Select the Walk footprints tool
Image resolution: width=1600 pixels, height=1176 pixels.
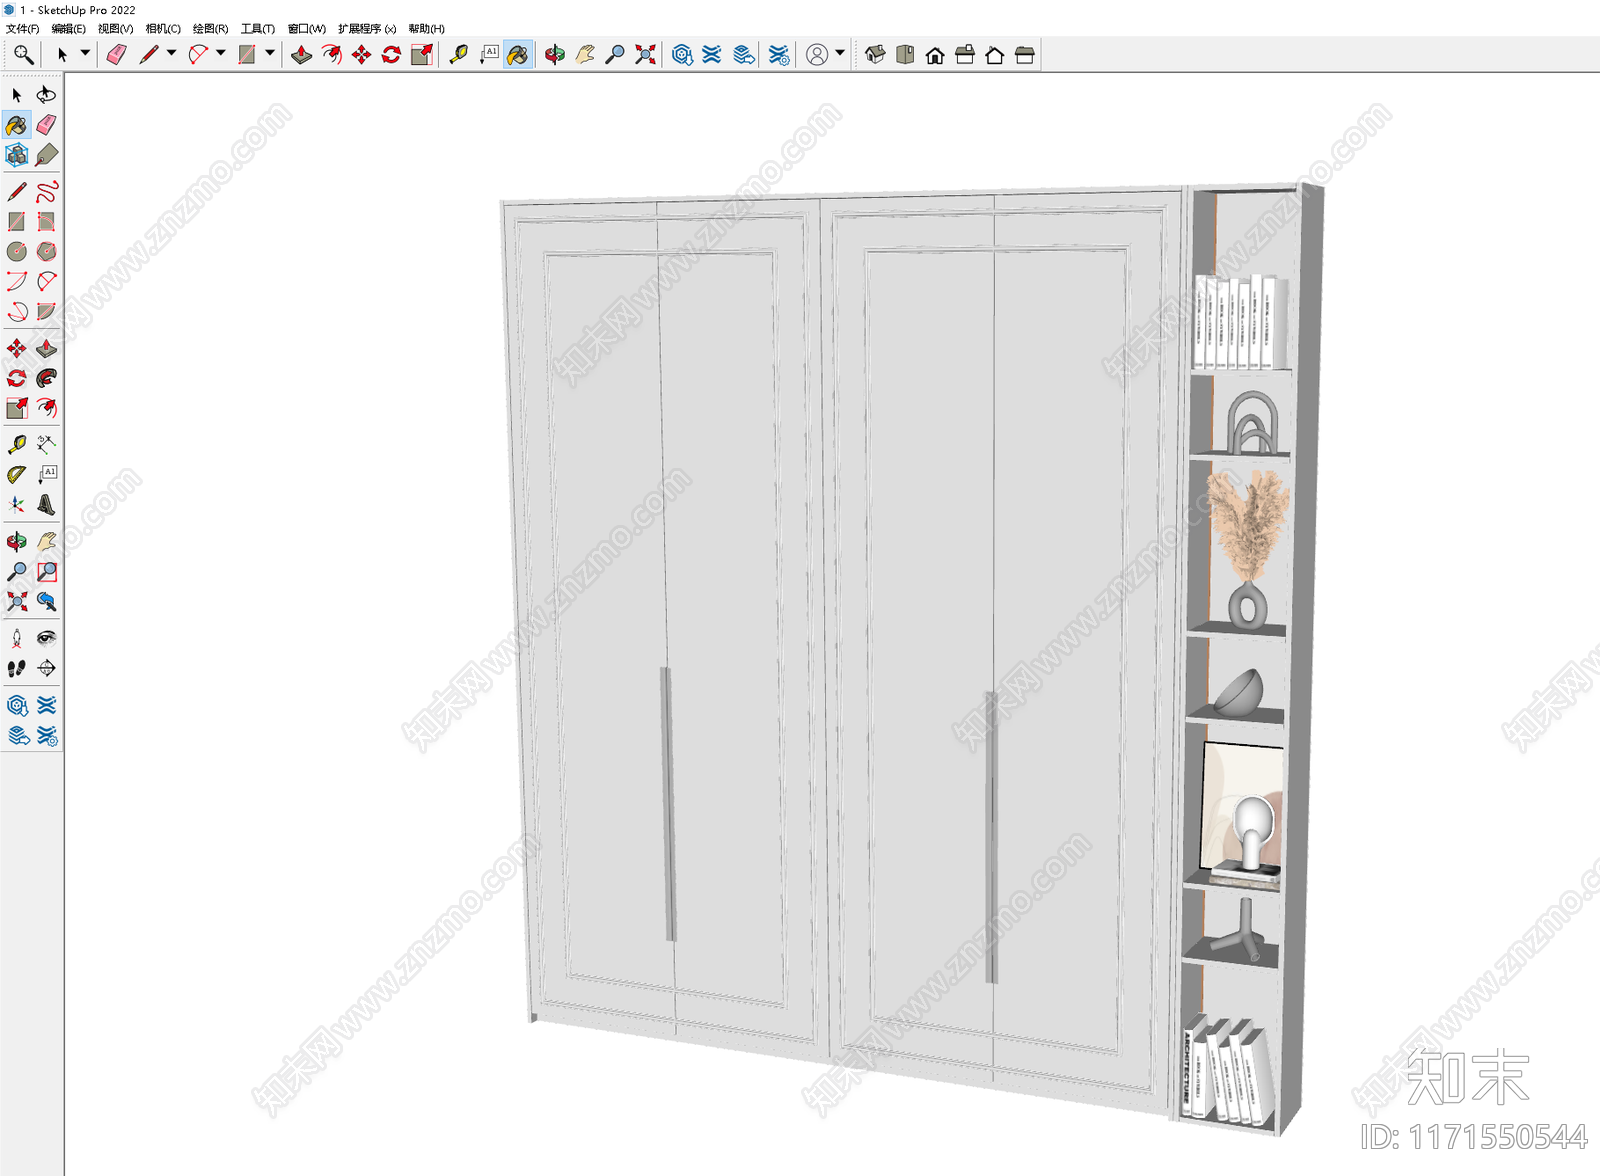(17, 668)
